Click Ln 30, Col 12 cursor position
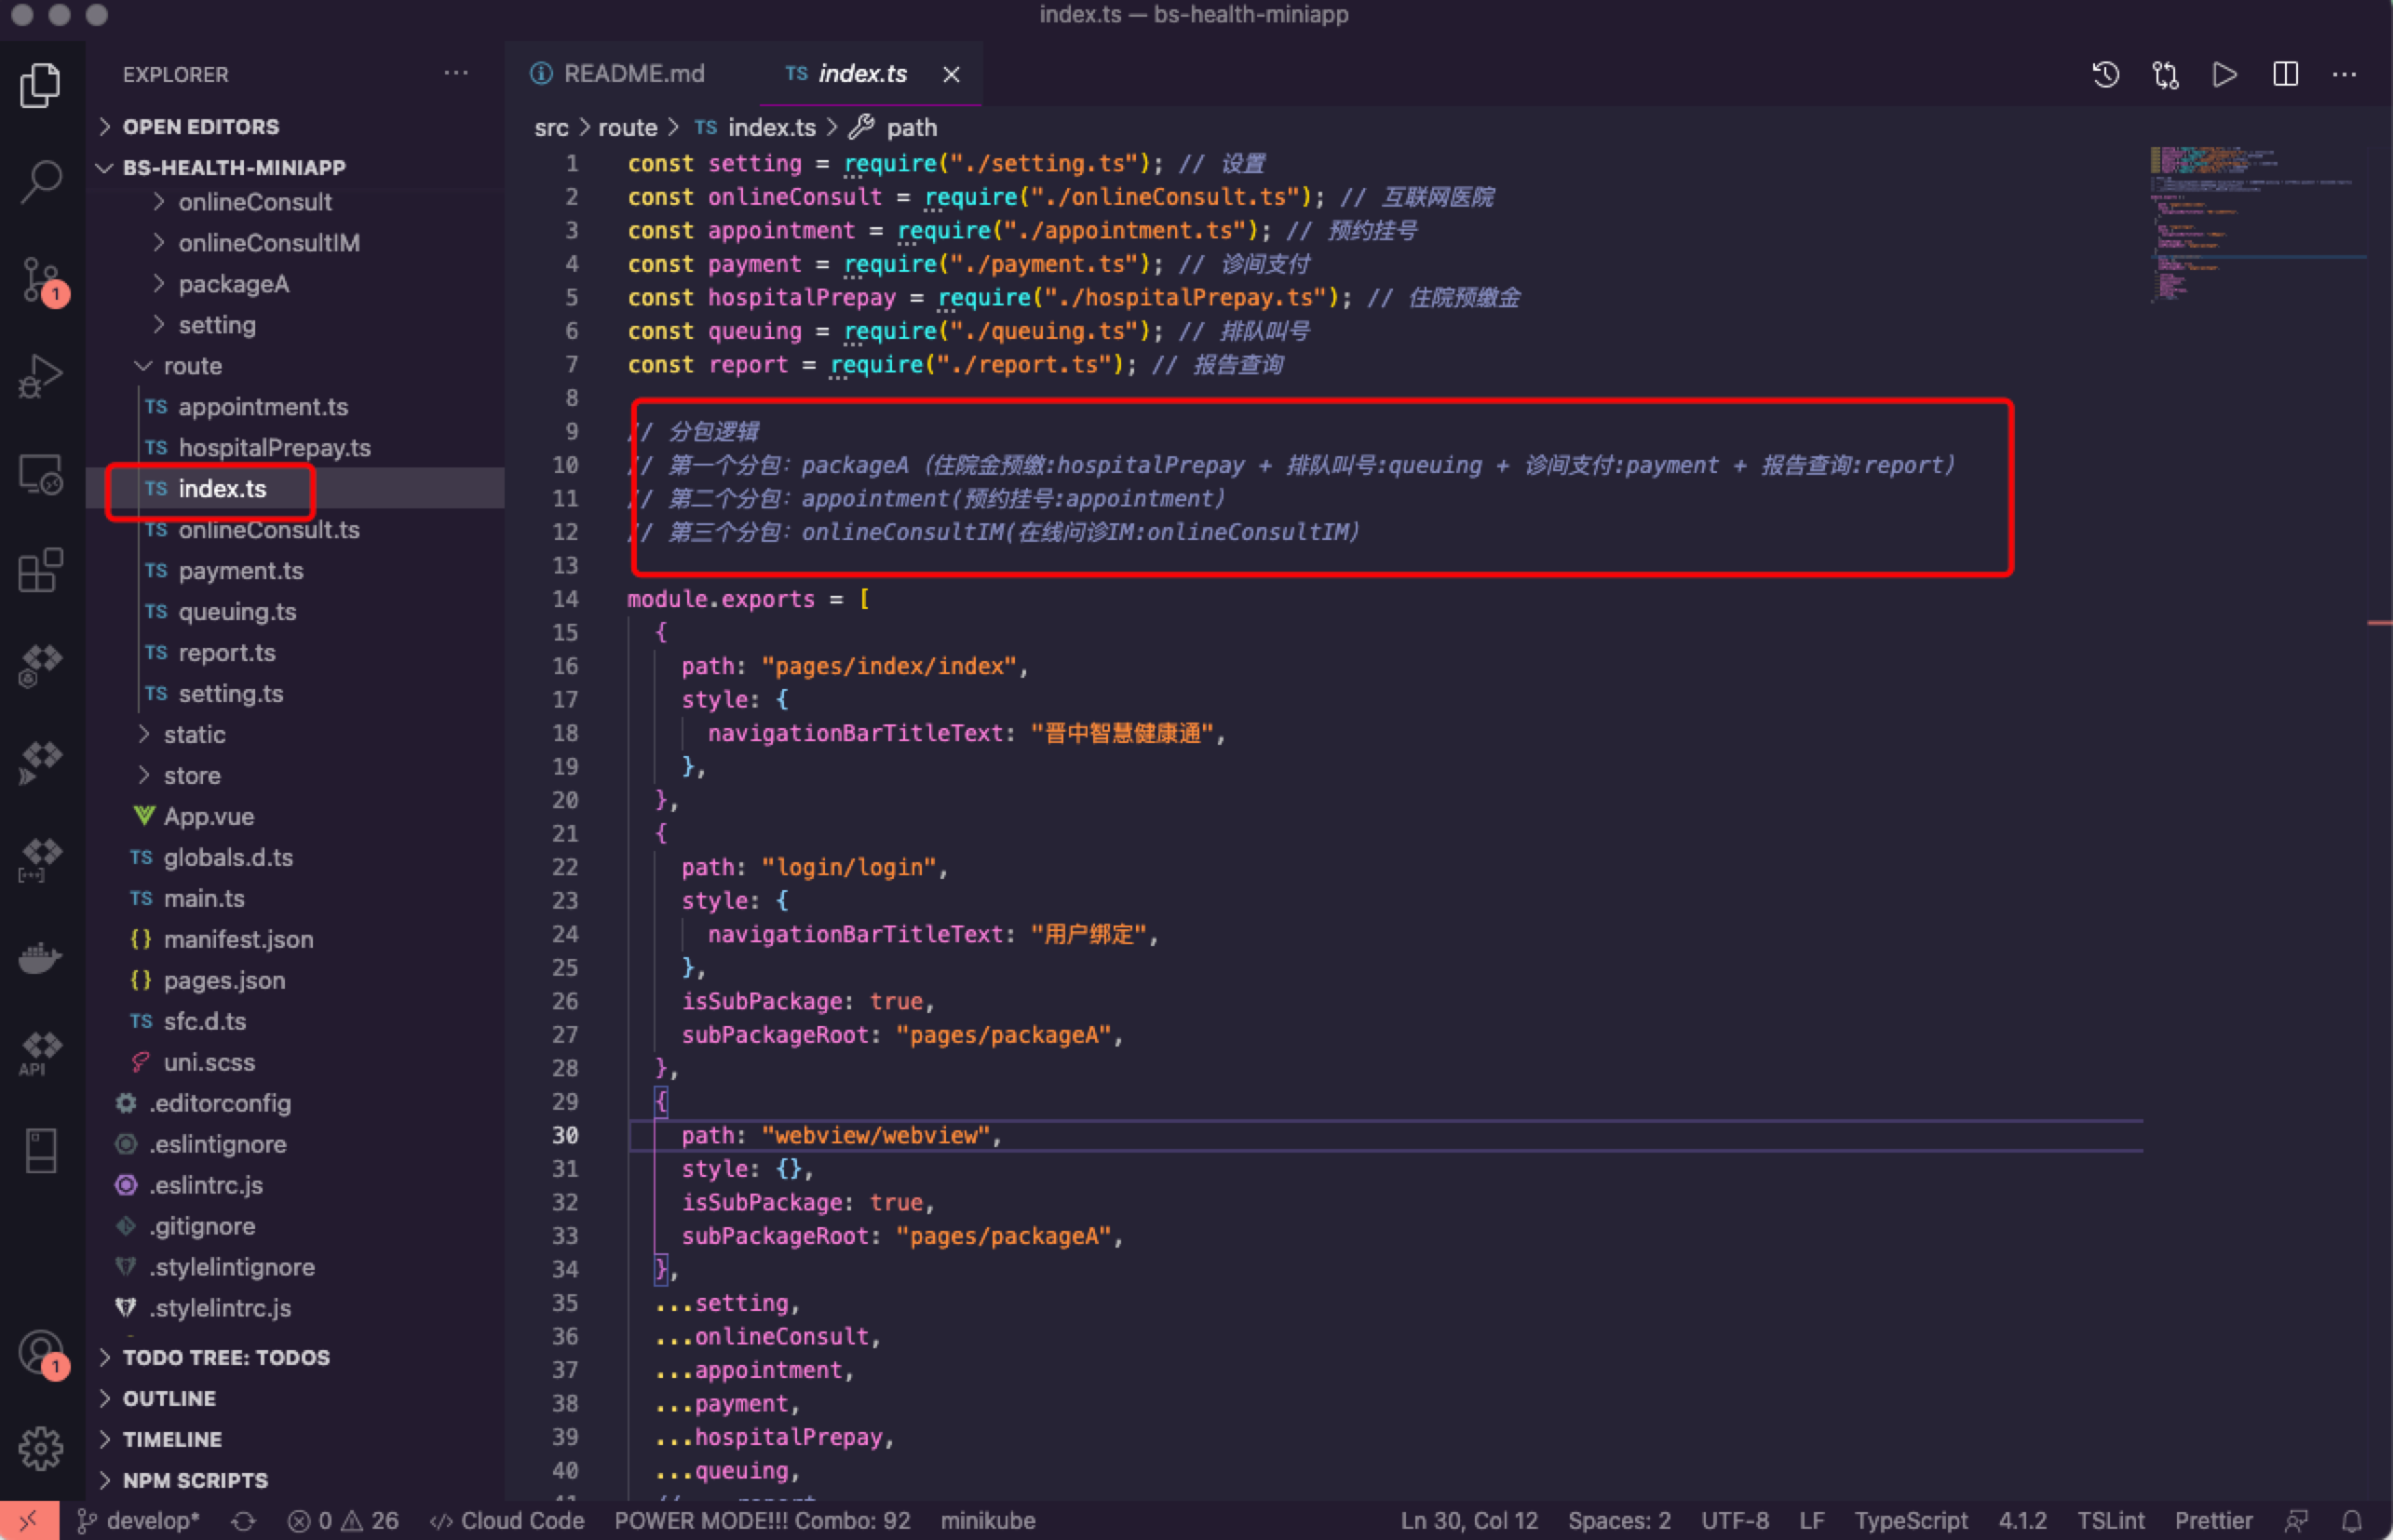The image size is (2393, 1540). pos(1469,1521)
